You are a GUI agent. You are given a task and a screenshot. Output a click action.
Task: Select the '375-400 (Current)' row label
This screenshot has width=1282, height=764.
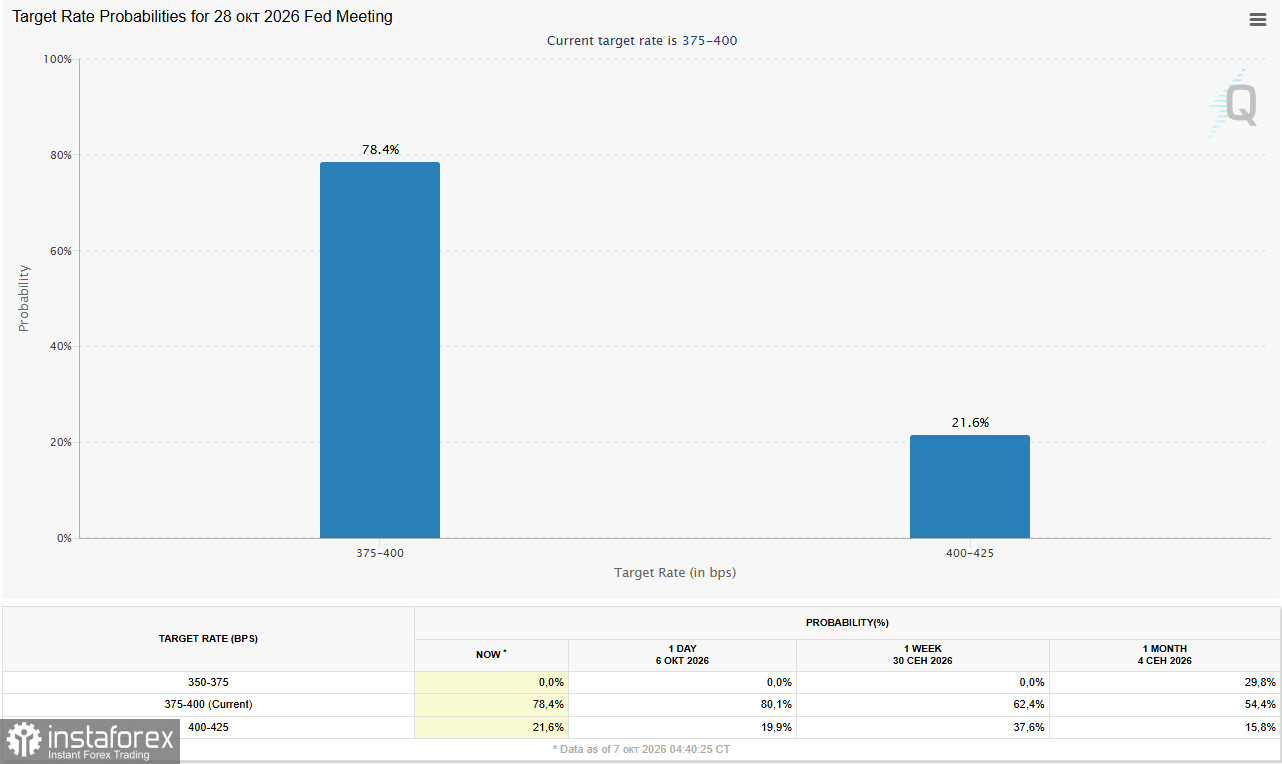[208, 705]
